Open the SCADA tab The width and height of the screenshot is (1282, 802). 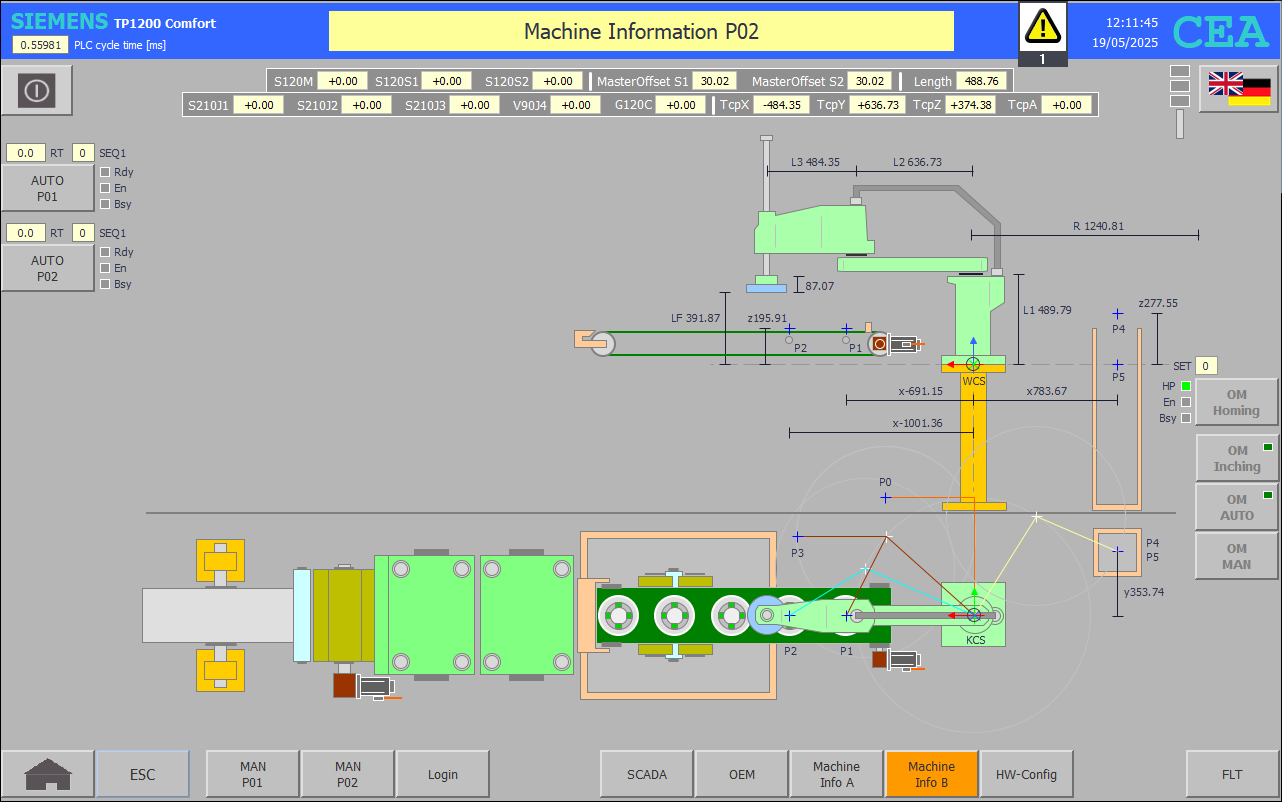tap(646, 774)
